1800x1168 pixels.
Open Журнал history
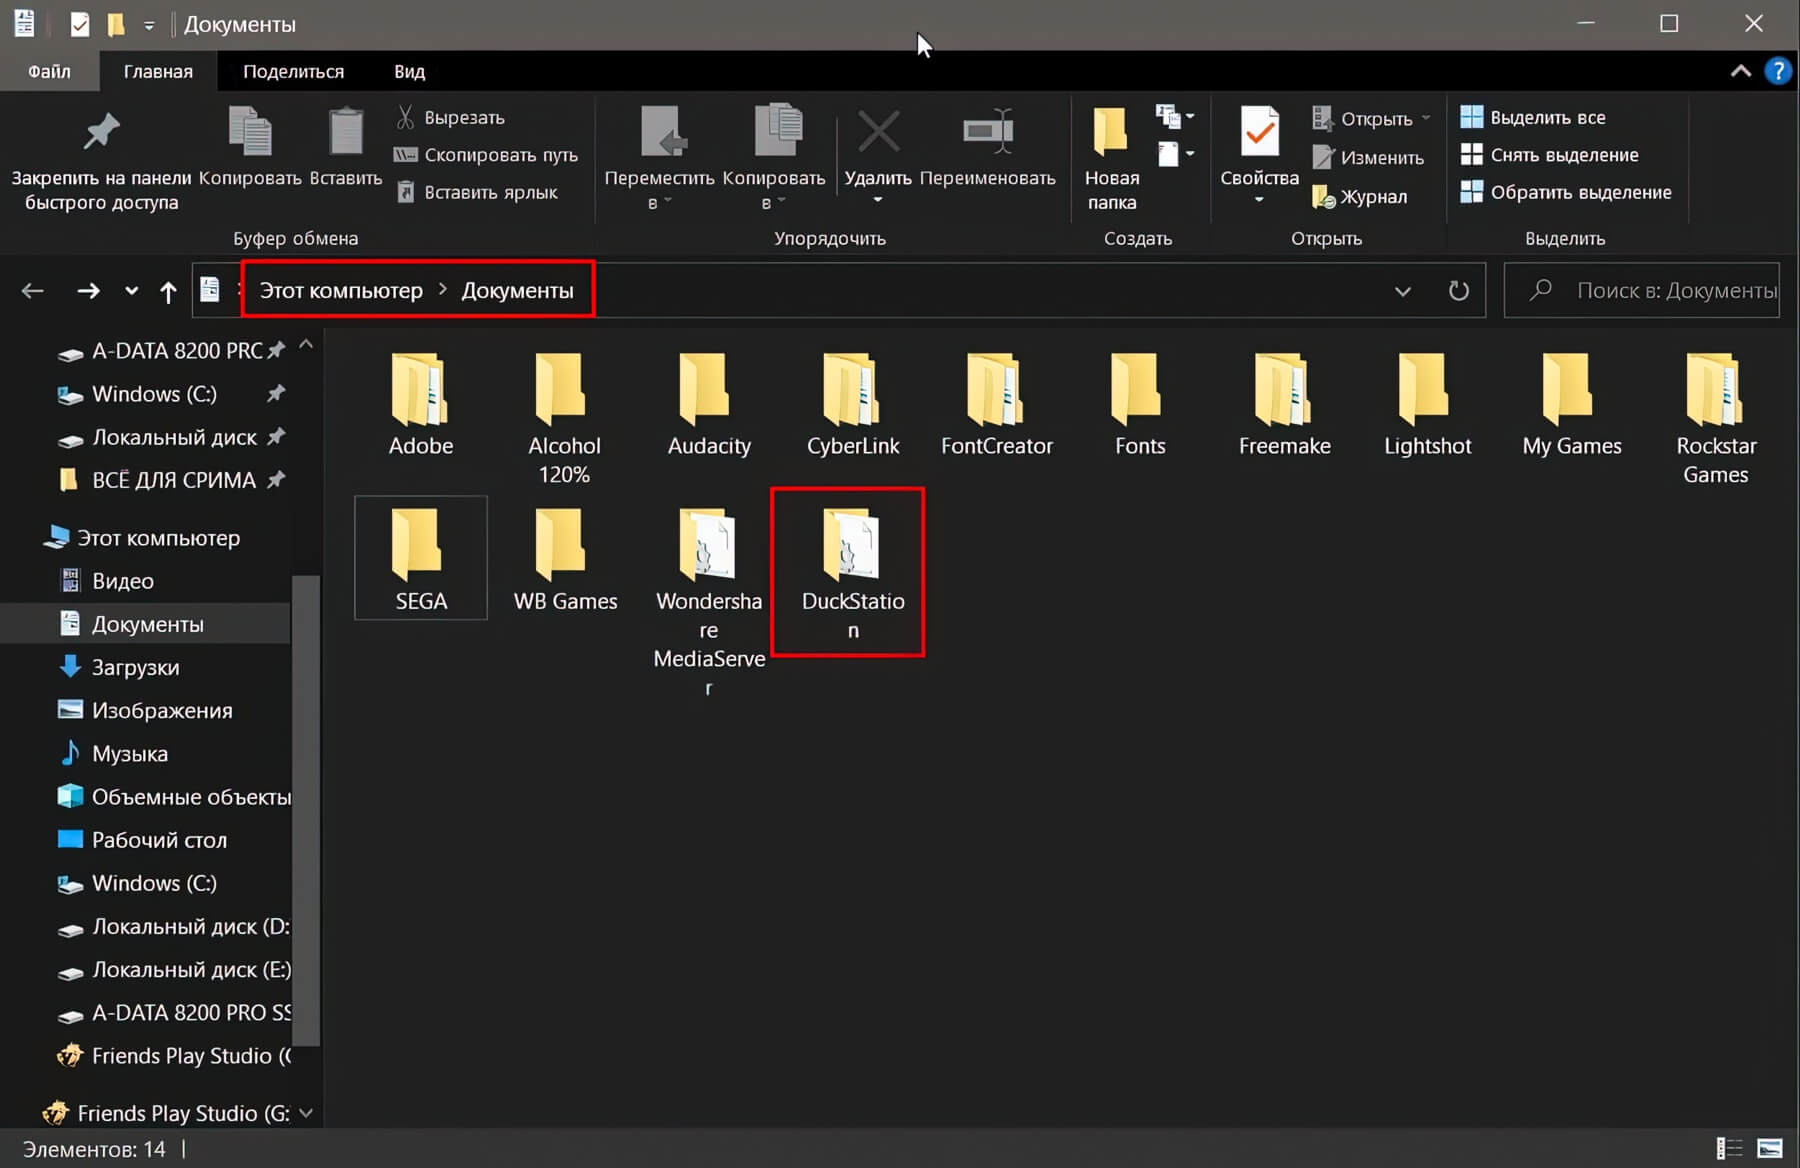[x=1359, y=197]
